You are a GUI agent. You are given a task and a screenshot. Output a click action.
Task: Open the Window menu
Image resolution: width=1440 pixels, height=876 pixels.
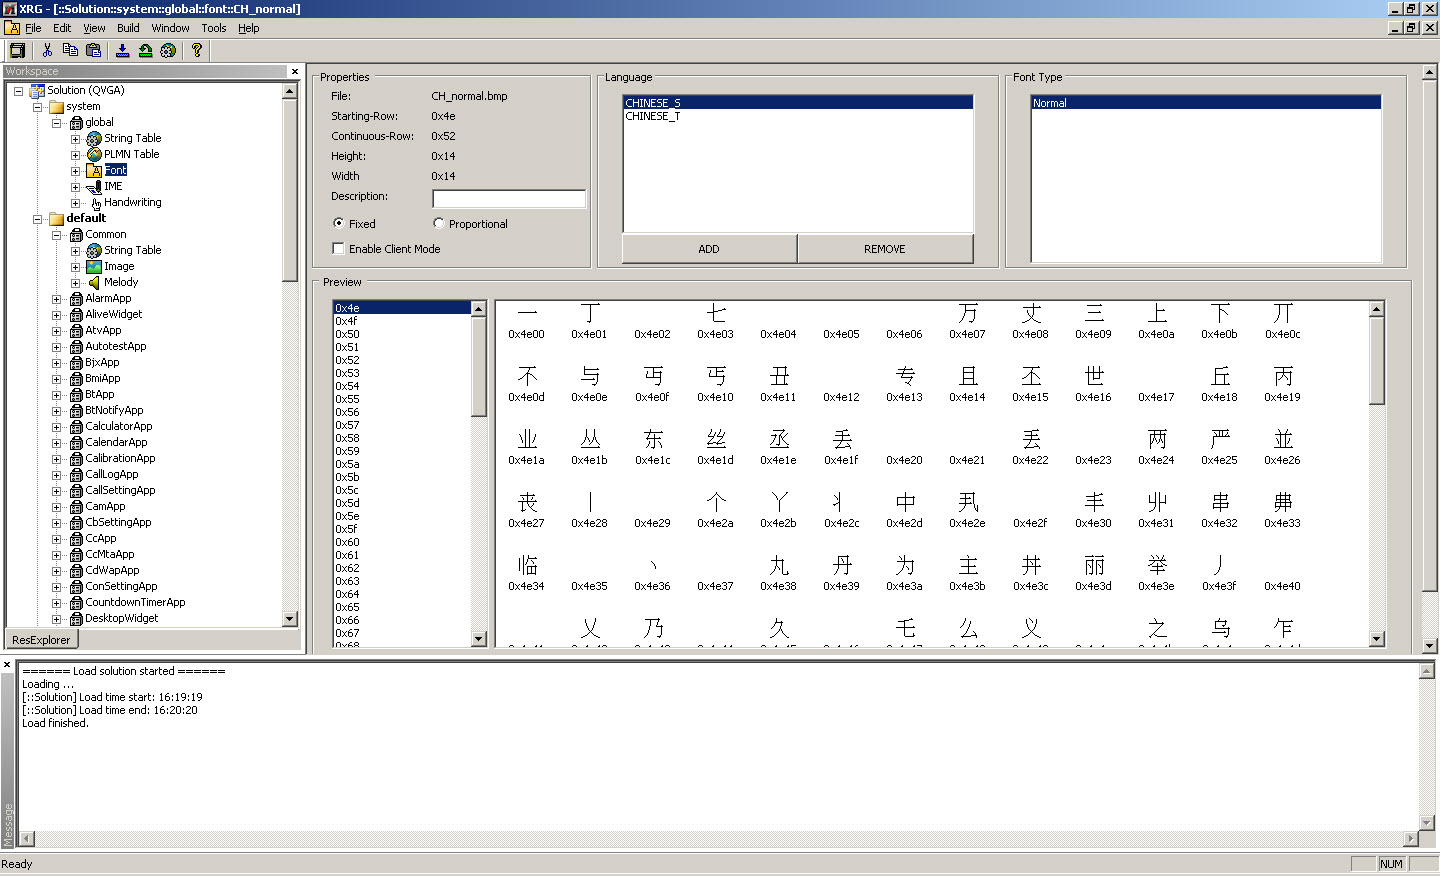pyautogui.click(x=170, y=28)
